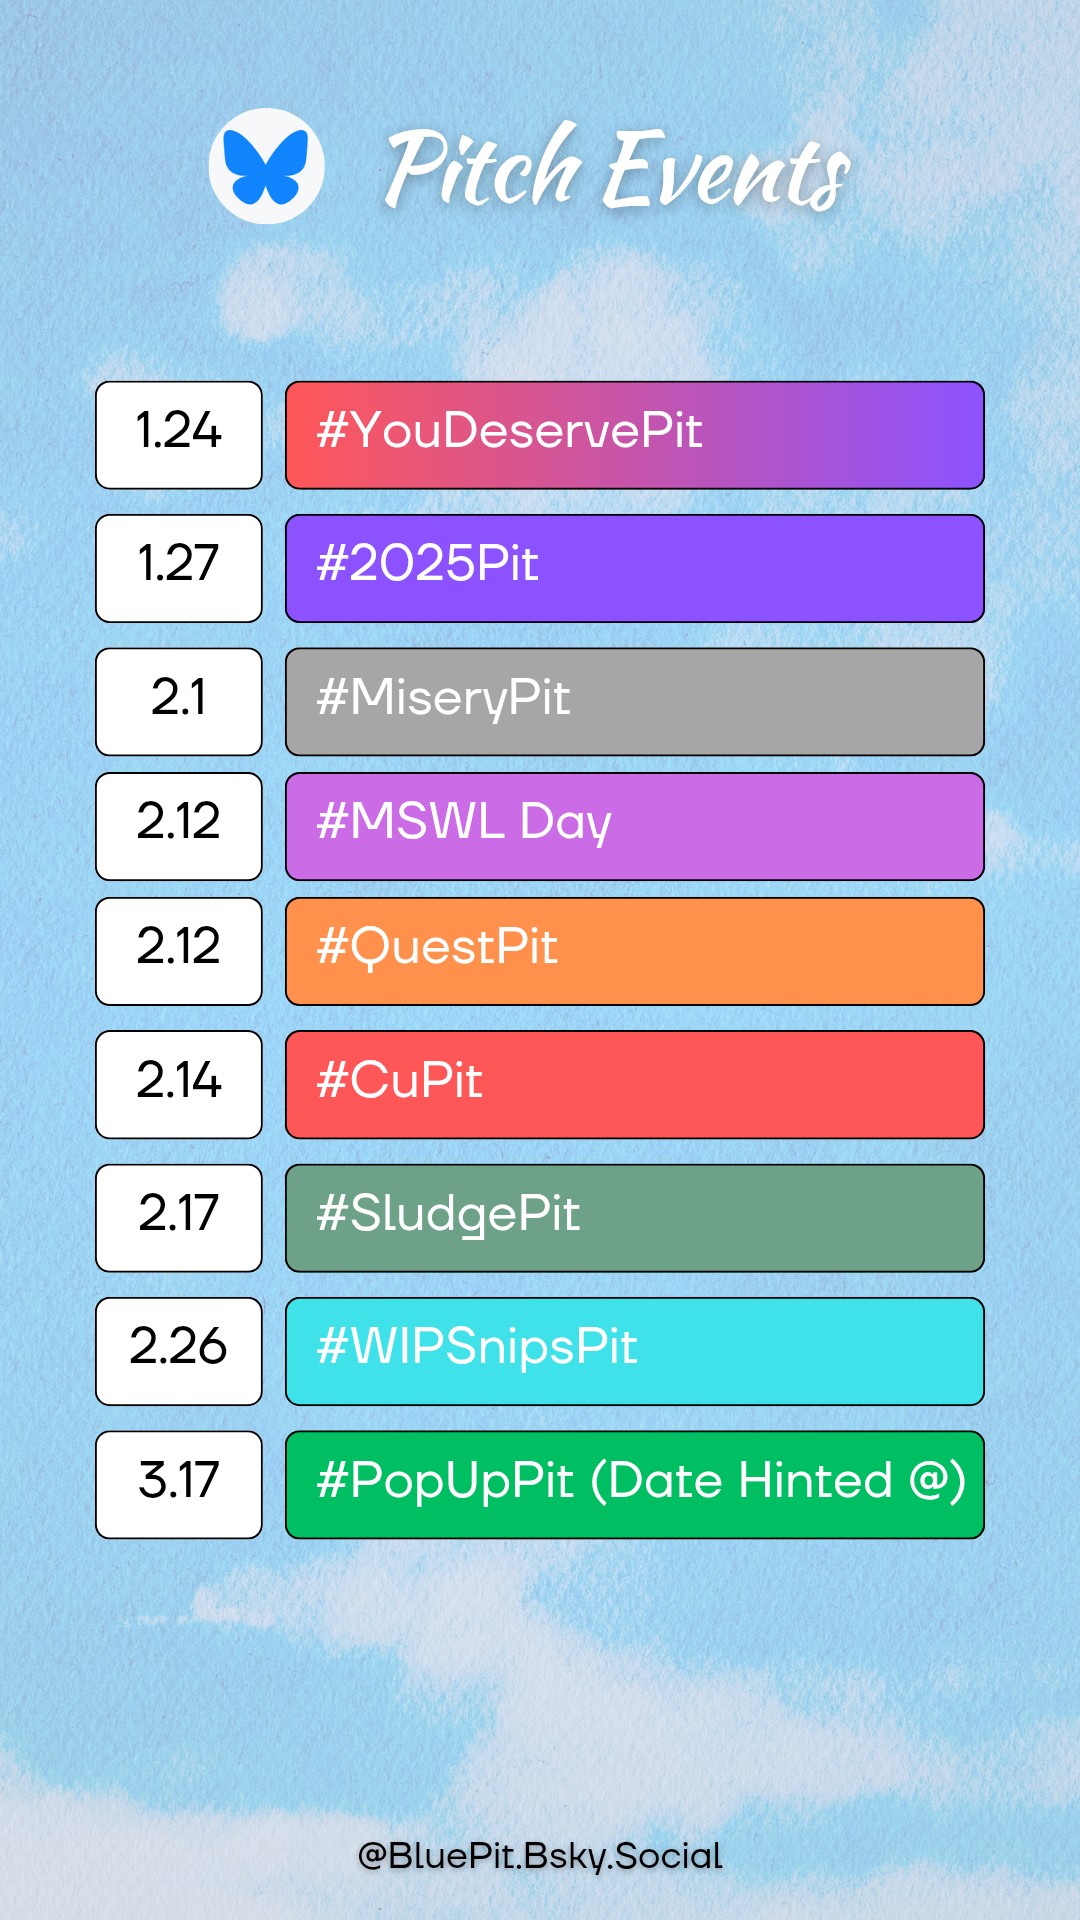Select the #2025Pit purple bar
This screenshot has width=1080, height=1920.
point(634,568)
